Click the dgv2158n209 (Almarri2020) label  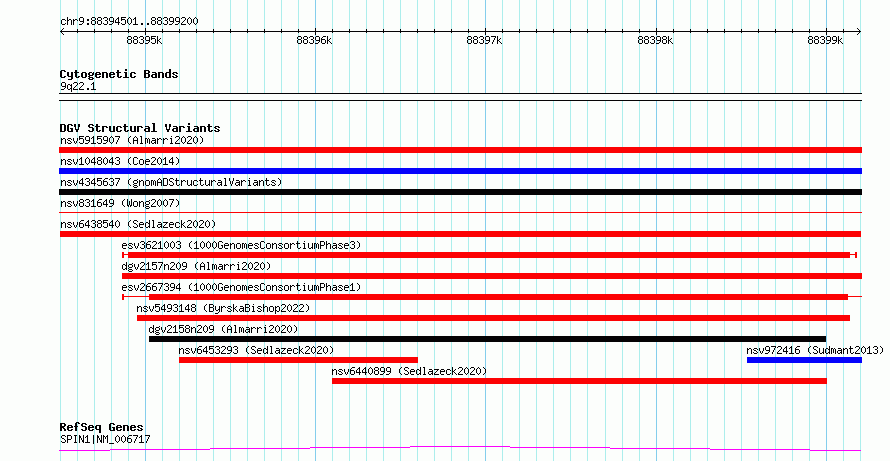pos(223,329)
